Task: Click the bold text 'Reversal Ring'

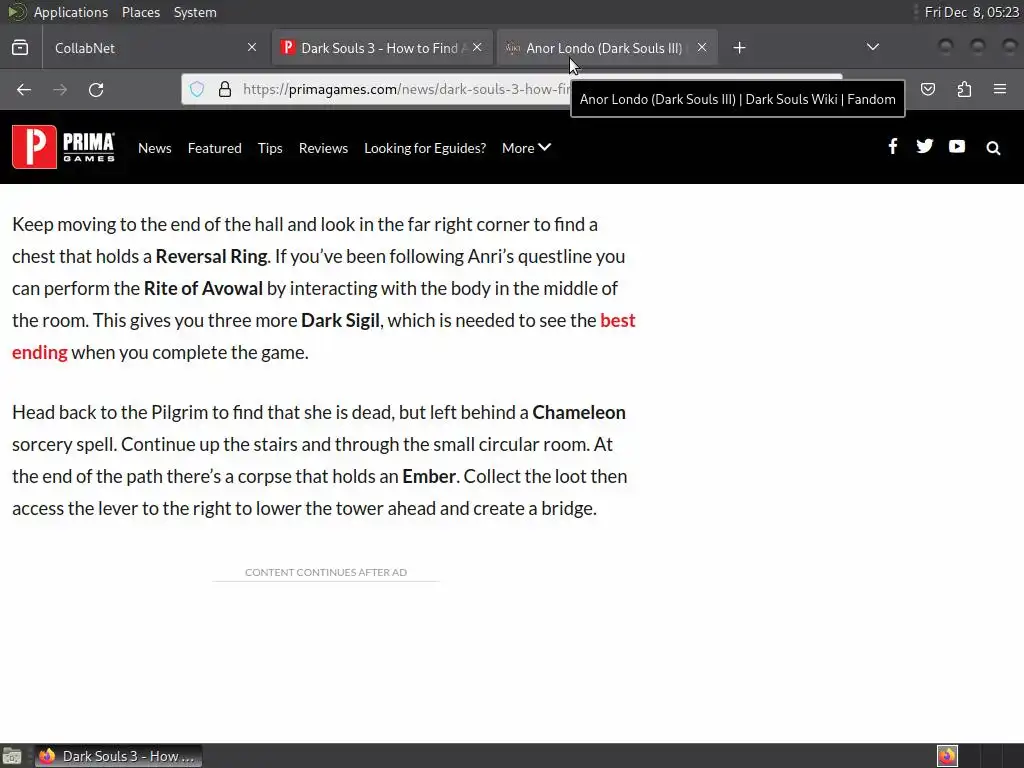Action: tap(212, 256)
